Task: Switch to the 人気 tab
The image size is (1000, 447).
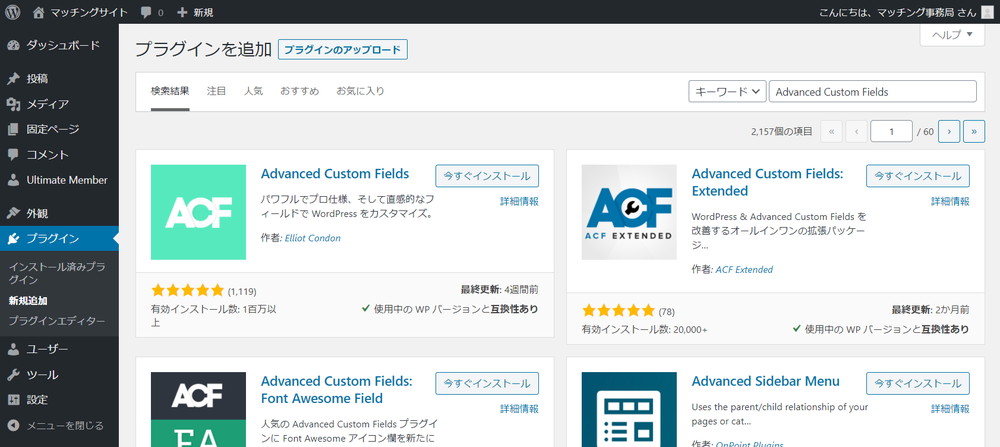Action: (x=253, y=91)
